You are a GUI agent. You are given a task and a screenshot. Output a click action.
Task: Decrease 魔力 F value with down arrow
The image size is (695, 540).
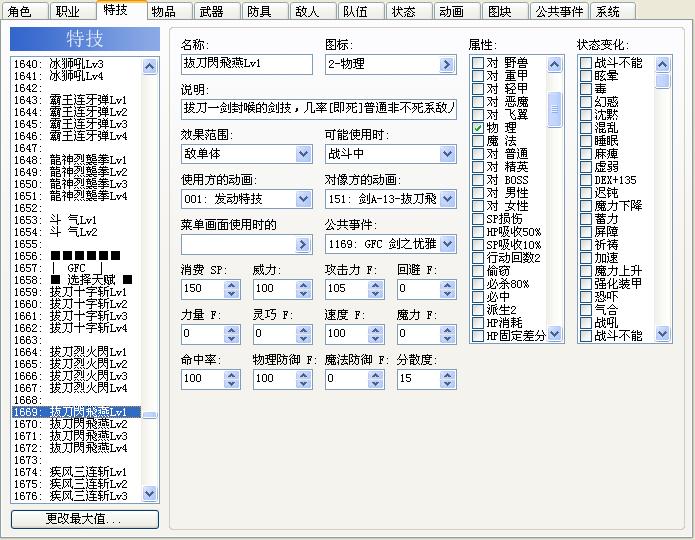point(448,338)
